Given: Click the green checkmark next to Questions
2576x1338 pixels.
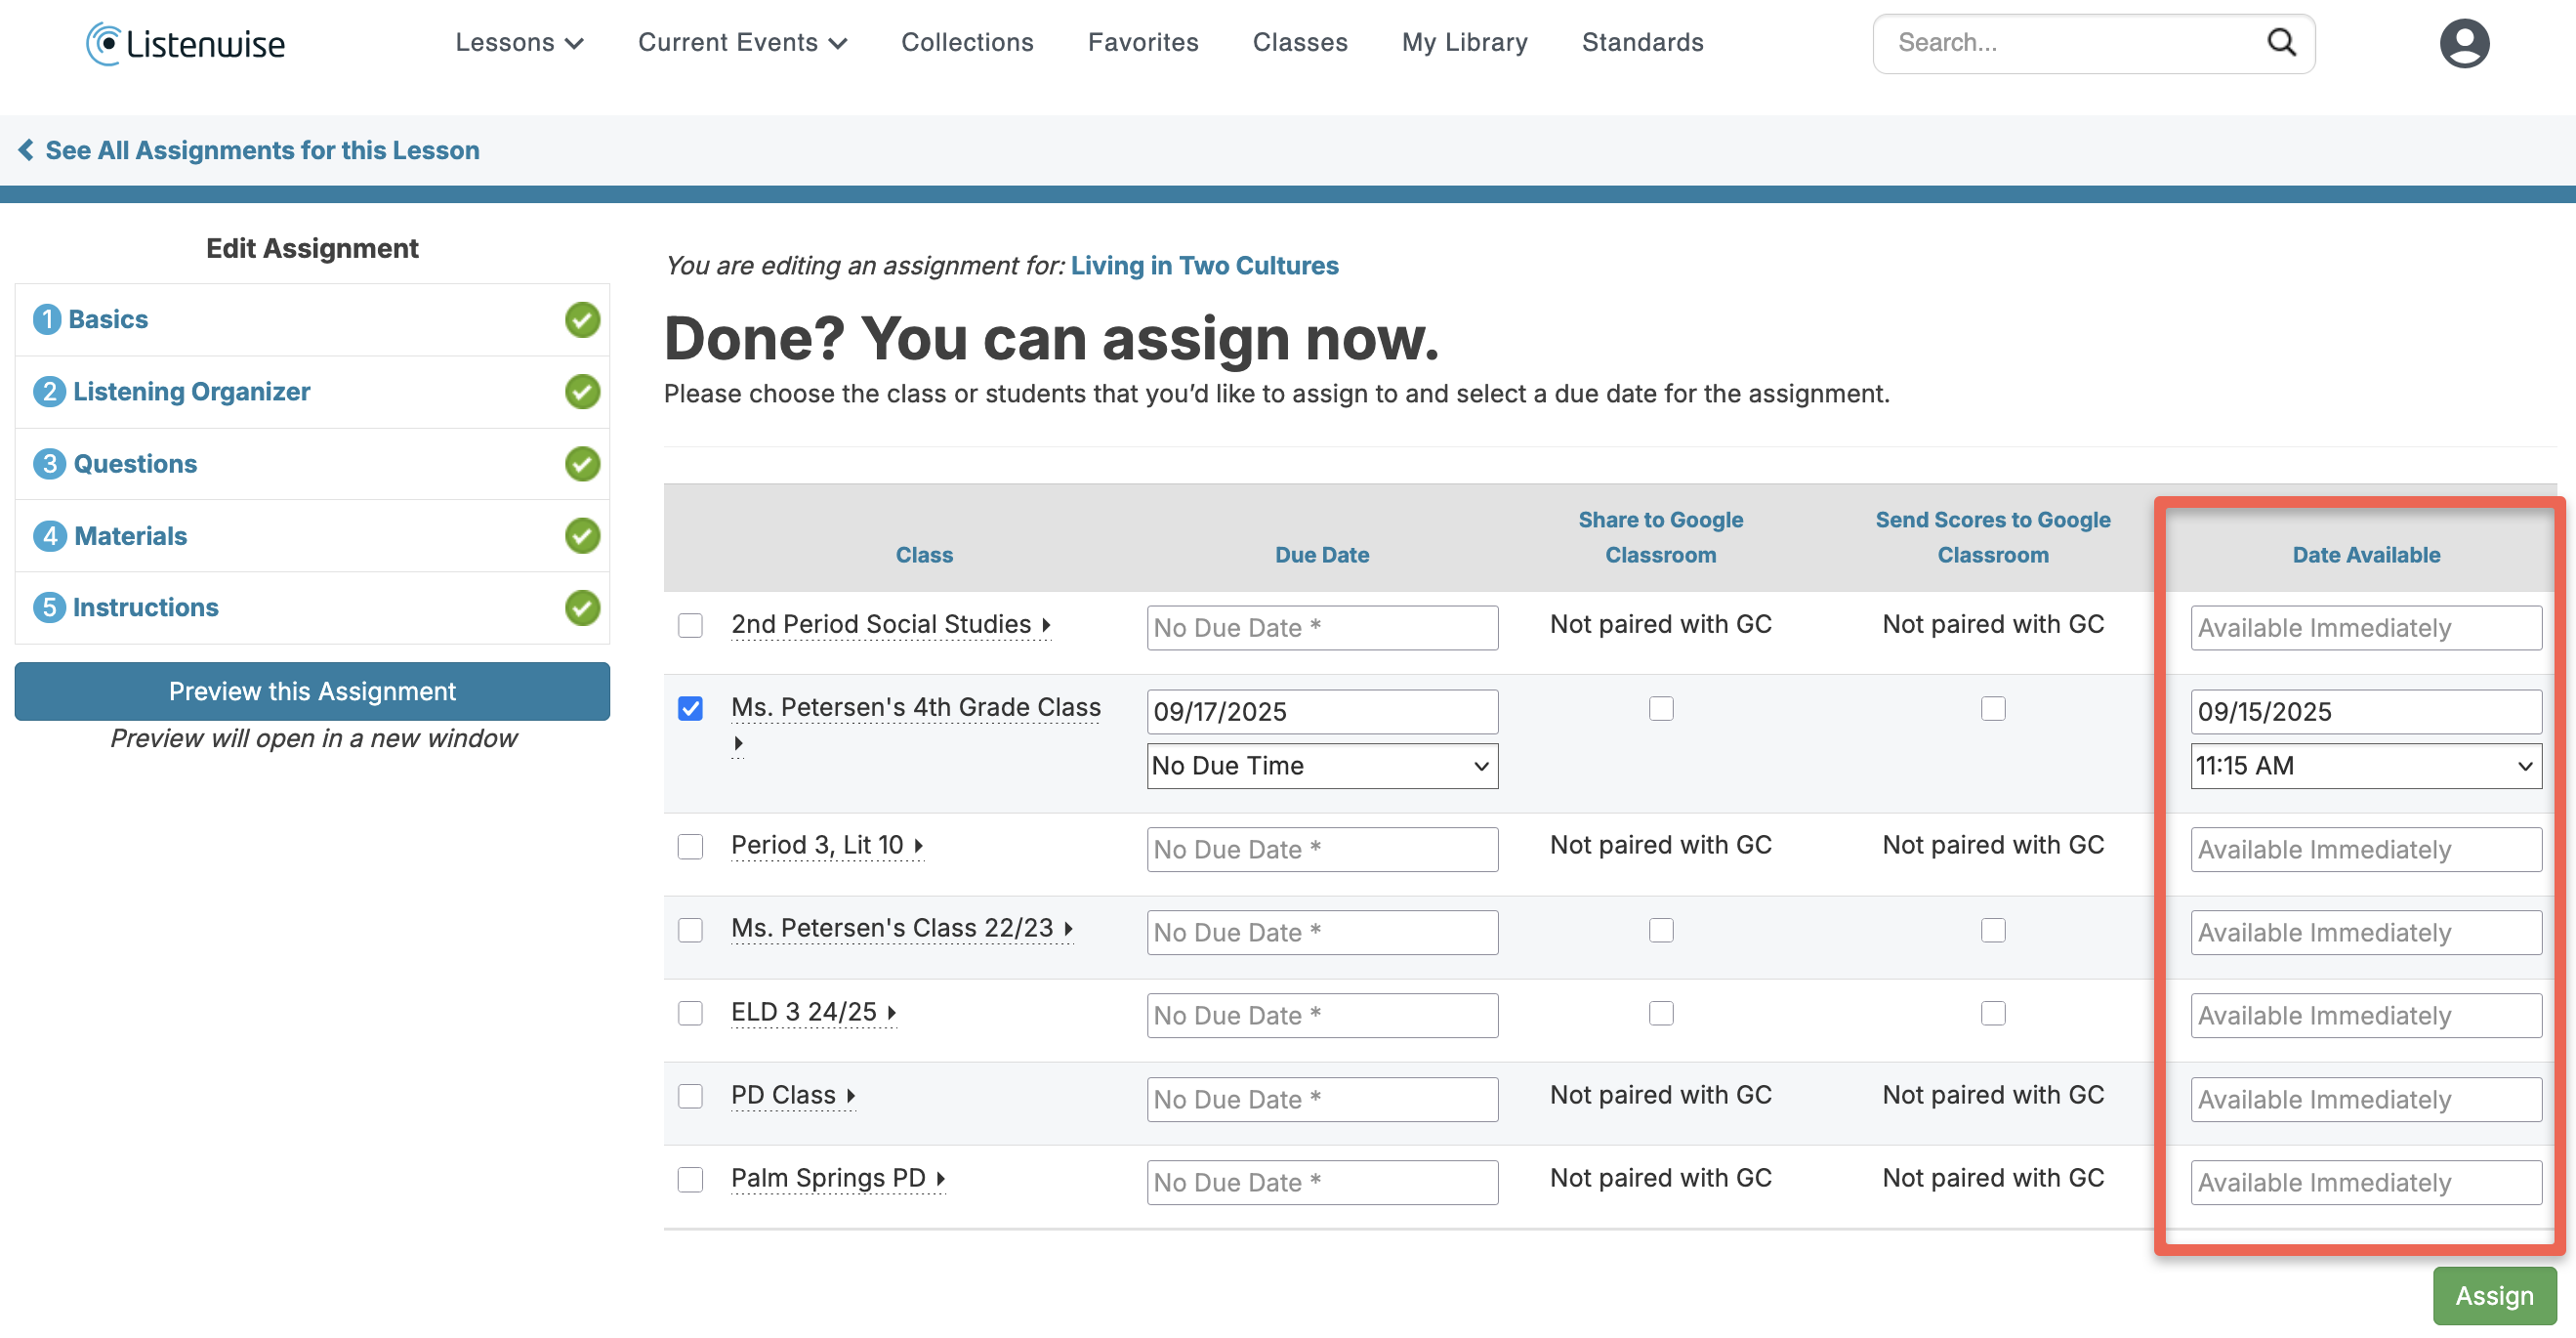Looking at the screenshot, I should (582, 464).
